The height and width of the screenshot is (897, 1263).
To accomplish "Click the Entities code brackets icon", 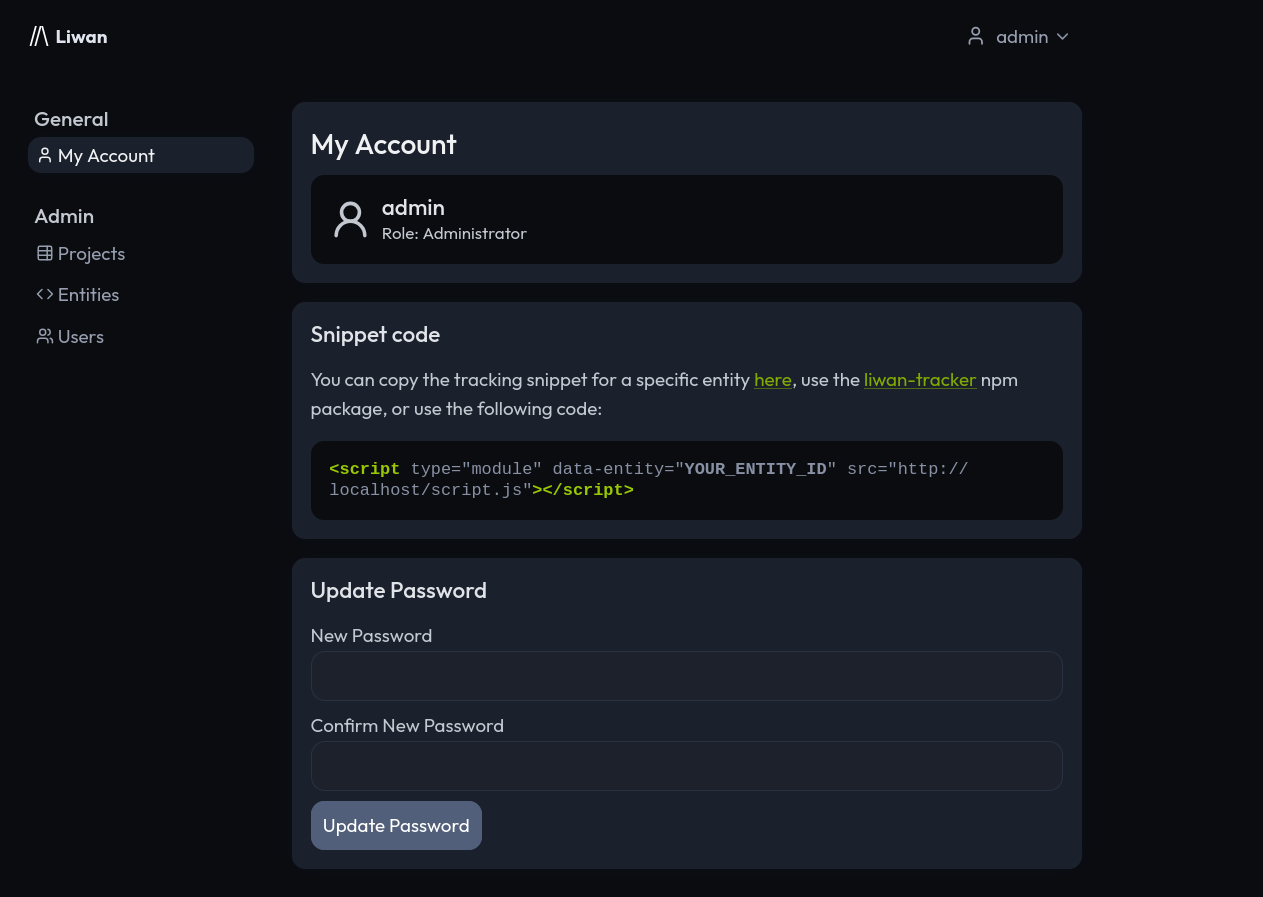I will tap(45, 294).
